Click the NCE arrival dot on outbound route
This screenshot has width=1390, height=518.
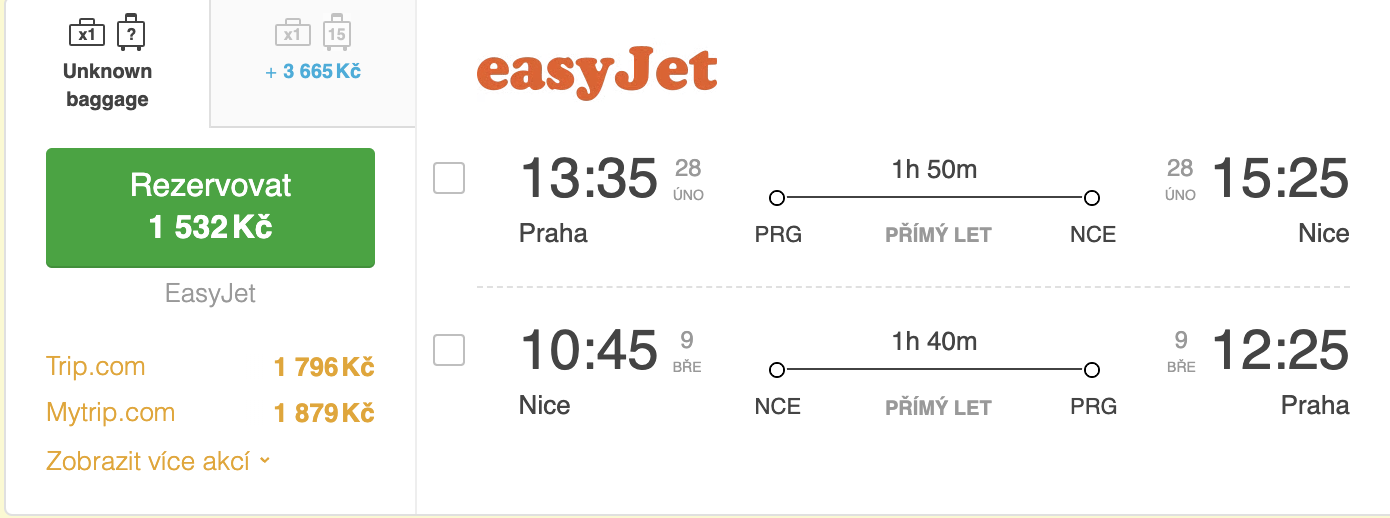tap(1092, 197)
